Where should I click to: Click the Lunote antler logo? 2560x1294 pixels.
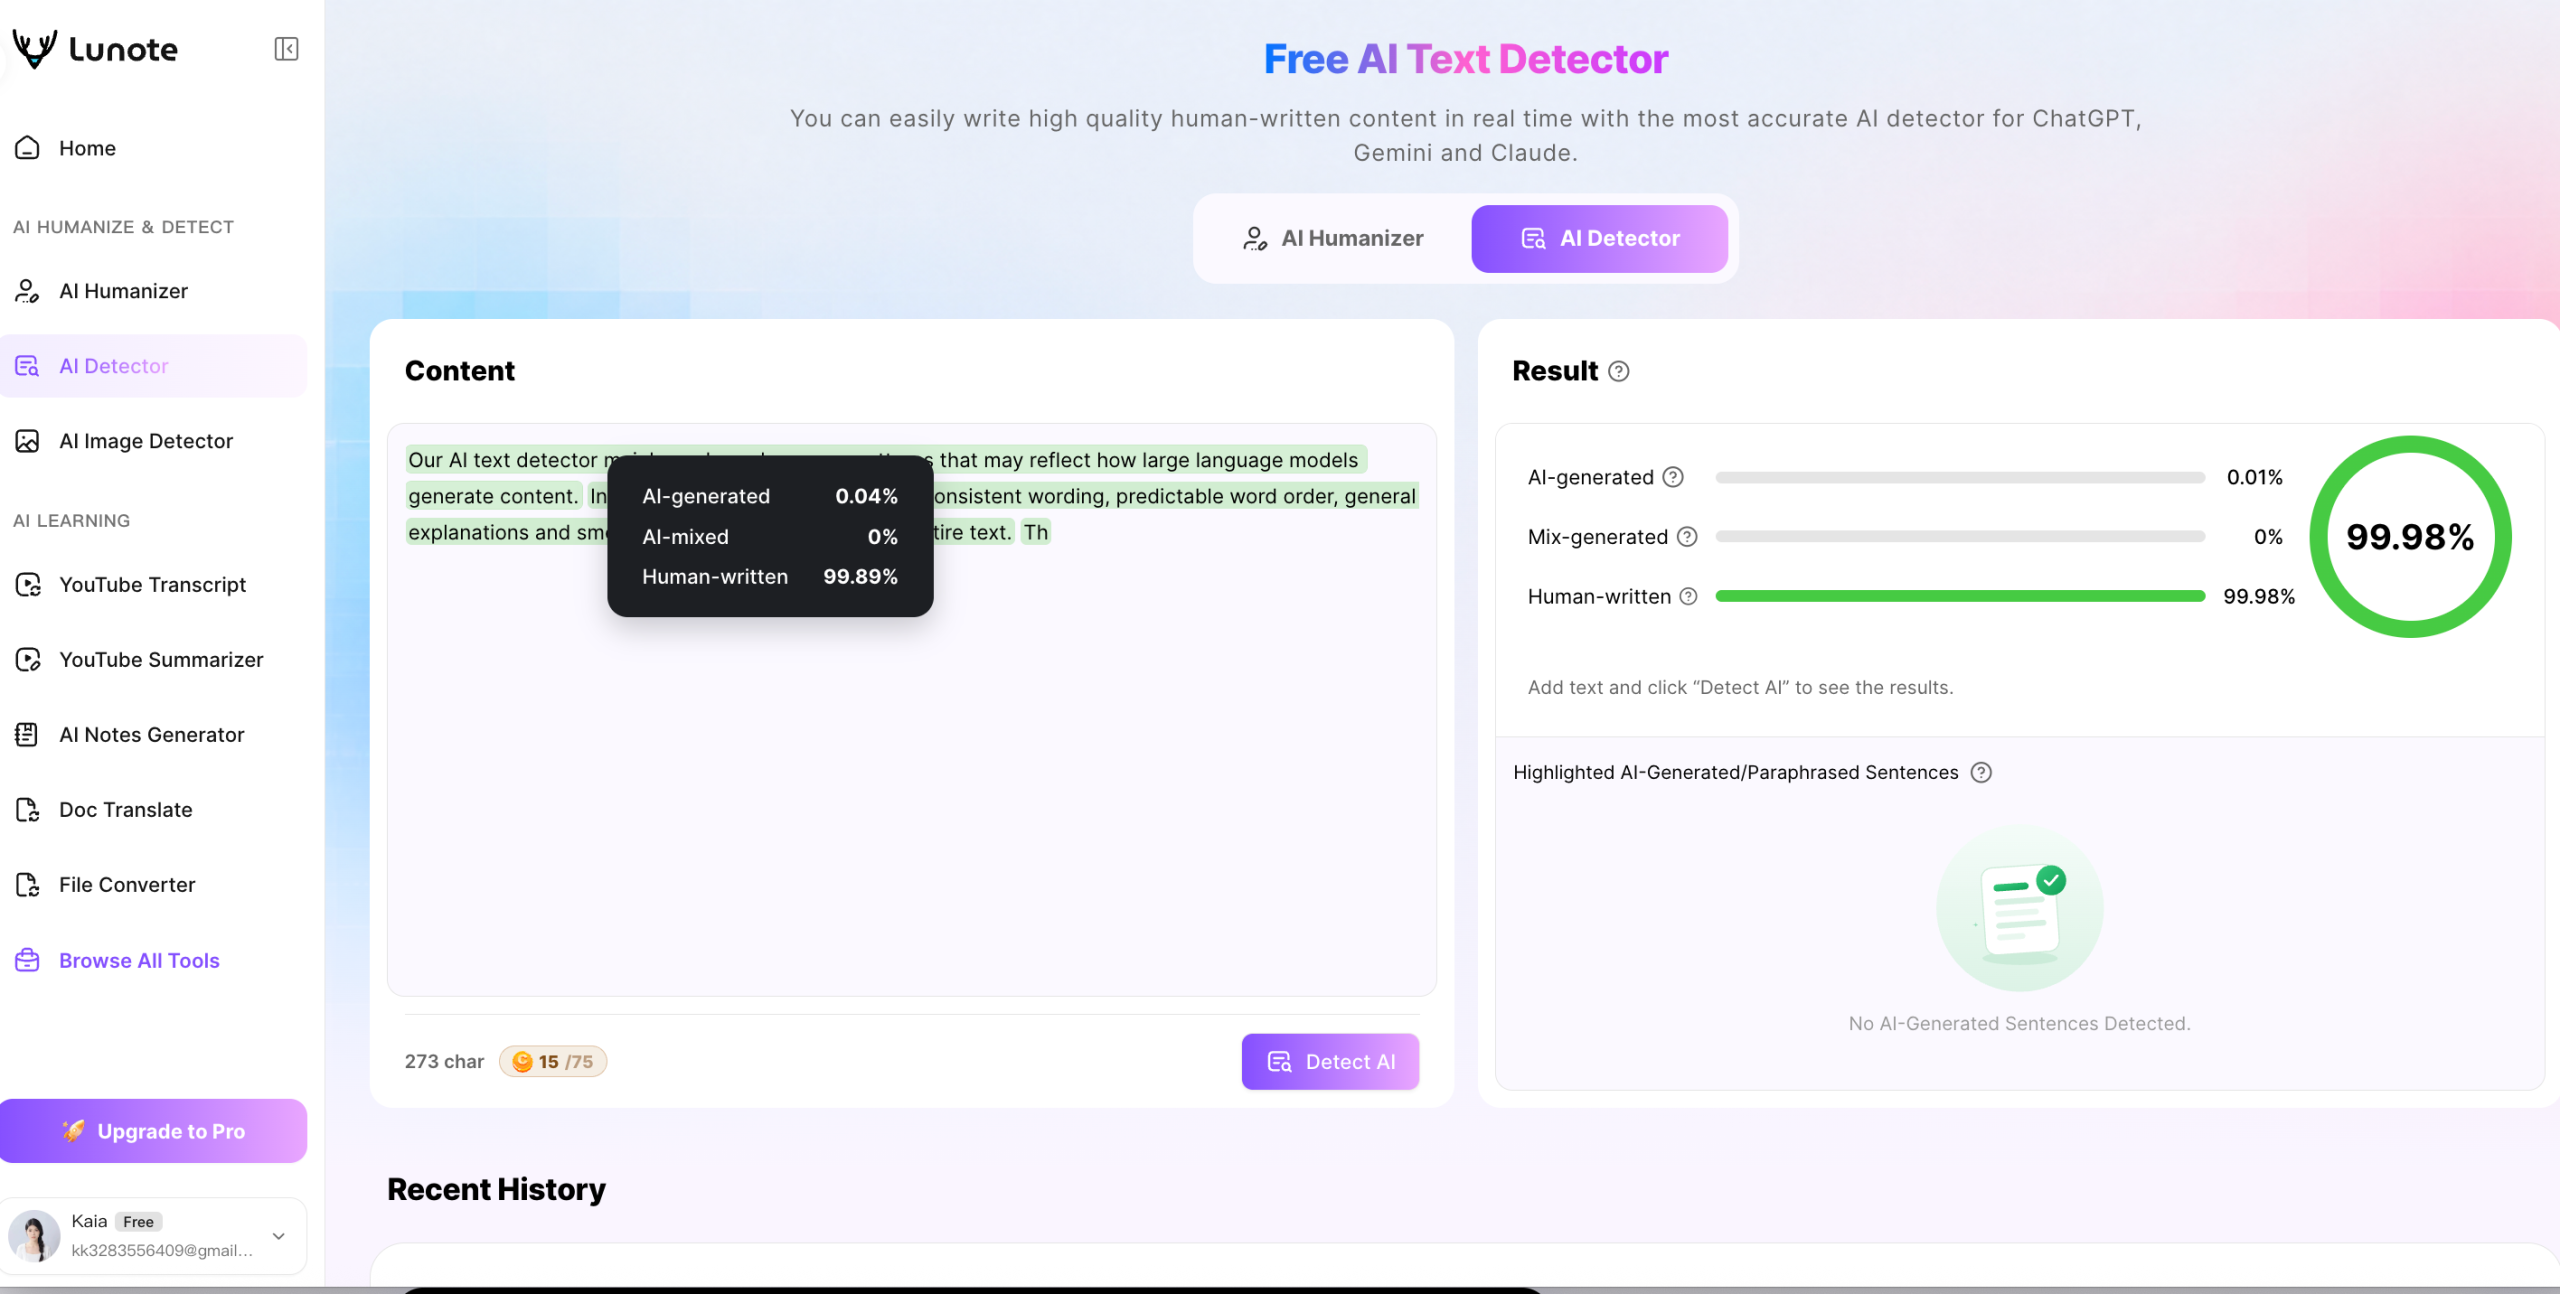35,48
